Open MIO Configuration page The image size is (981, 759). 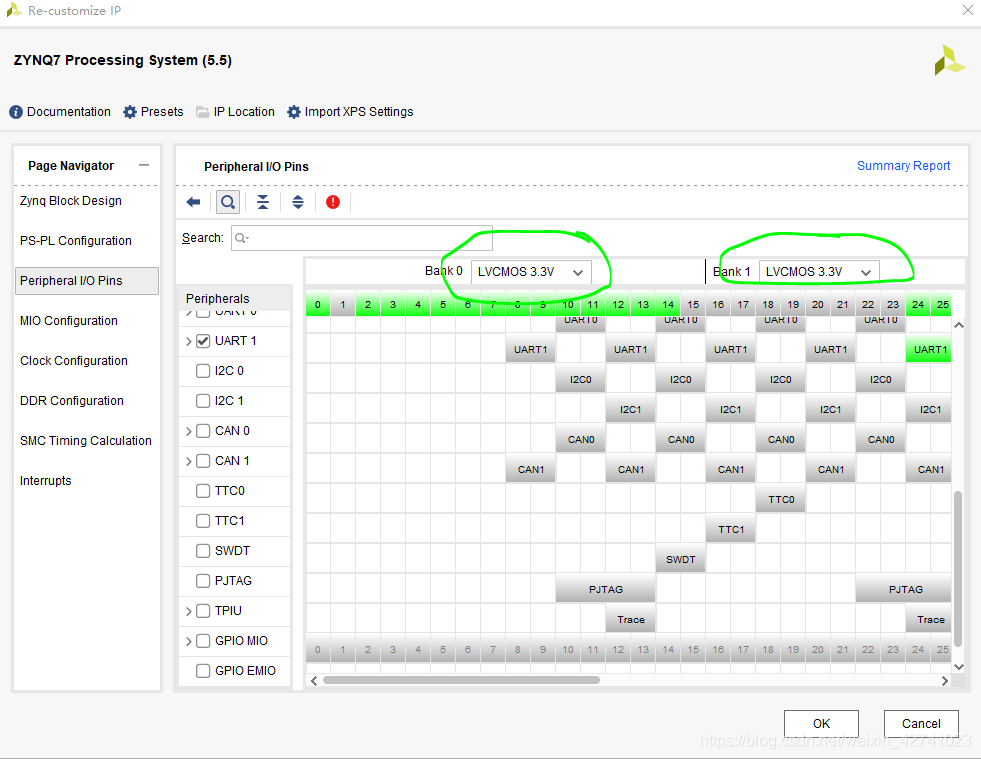[x=69, y=321]
